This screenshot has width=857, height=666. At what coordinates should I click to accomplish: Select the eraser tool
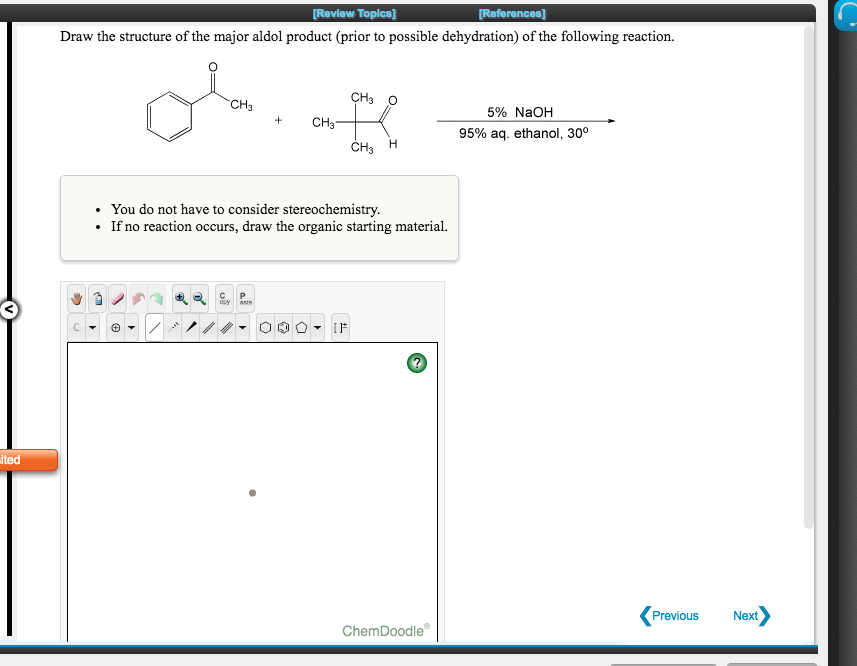coord(117,299)
